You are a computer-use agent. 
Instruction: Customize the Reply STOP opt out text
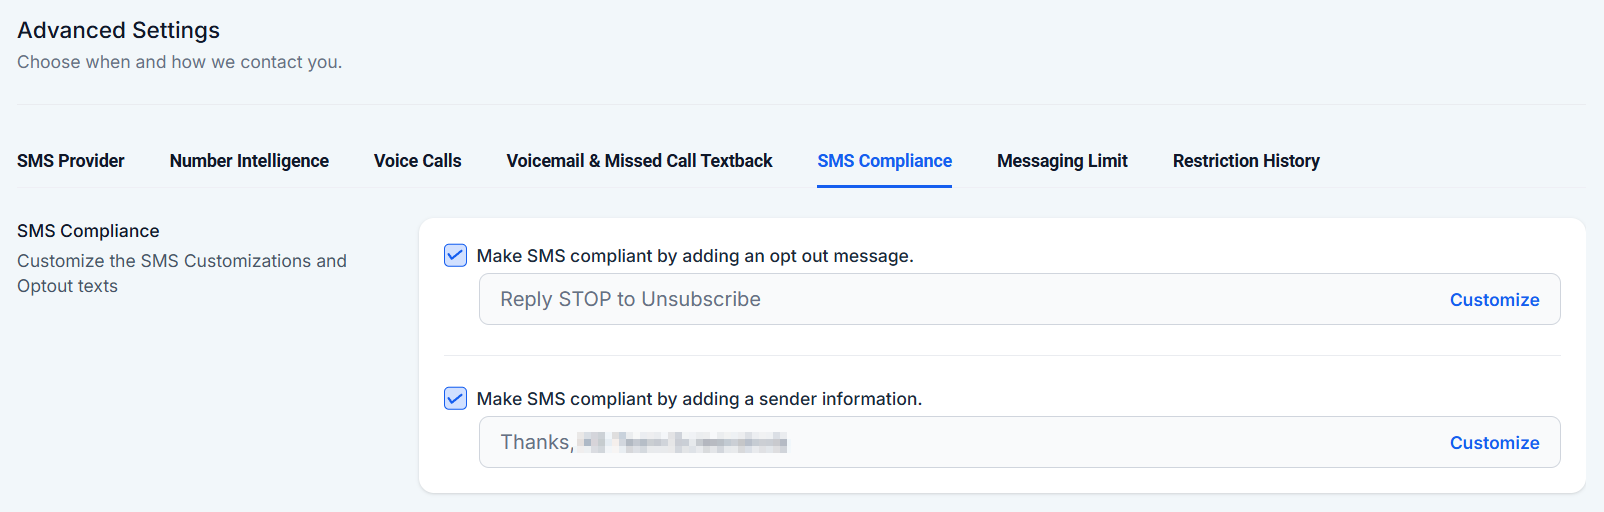pos(1494,300)
